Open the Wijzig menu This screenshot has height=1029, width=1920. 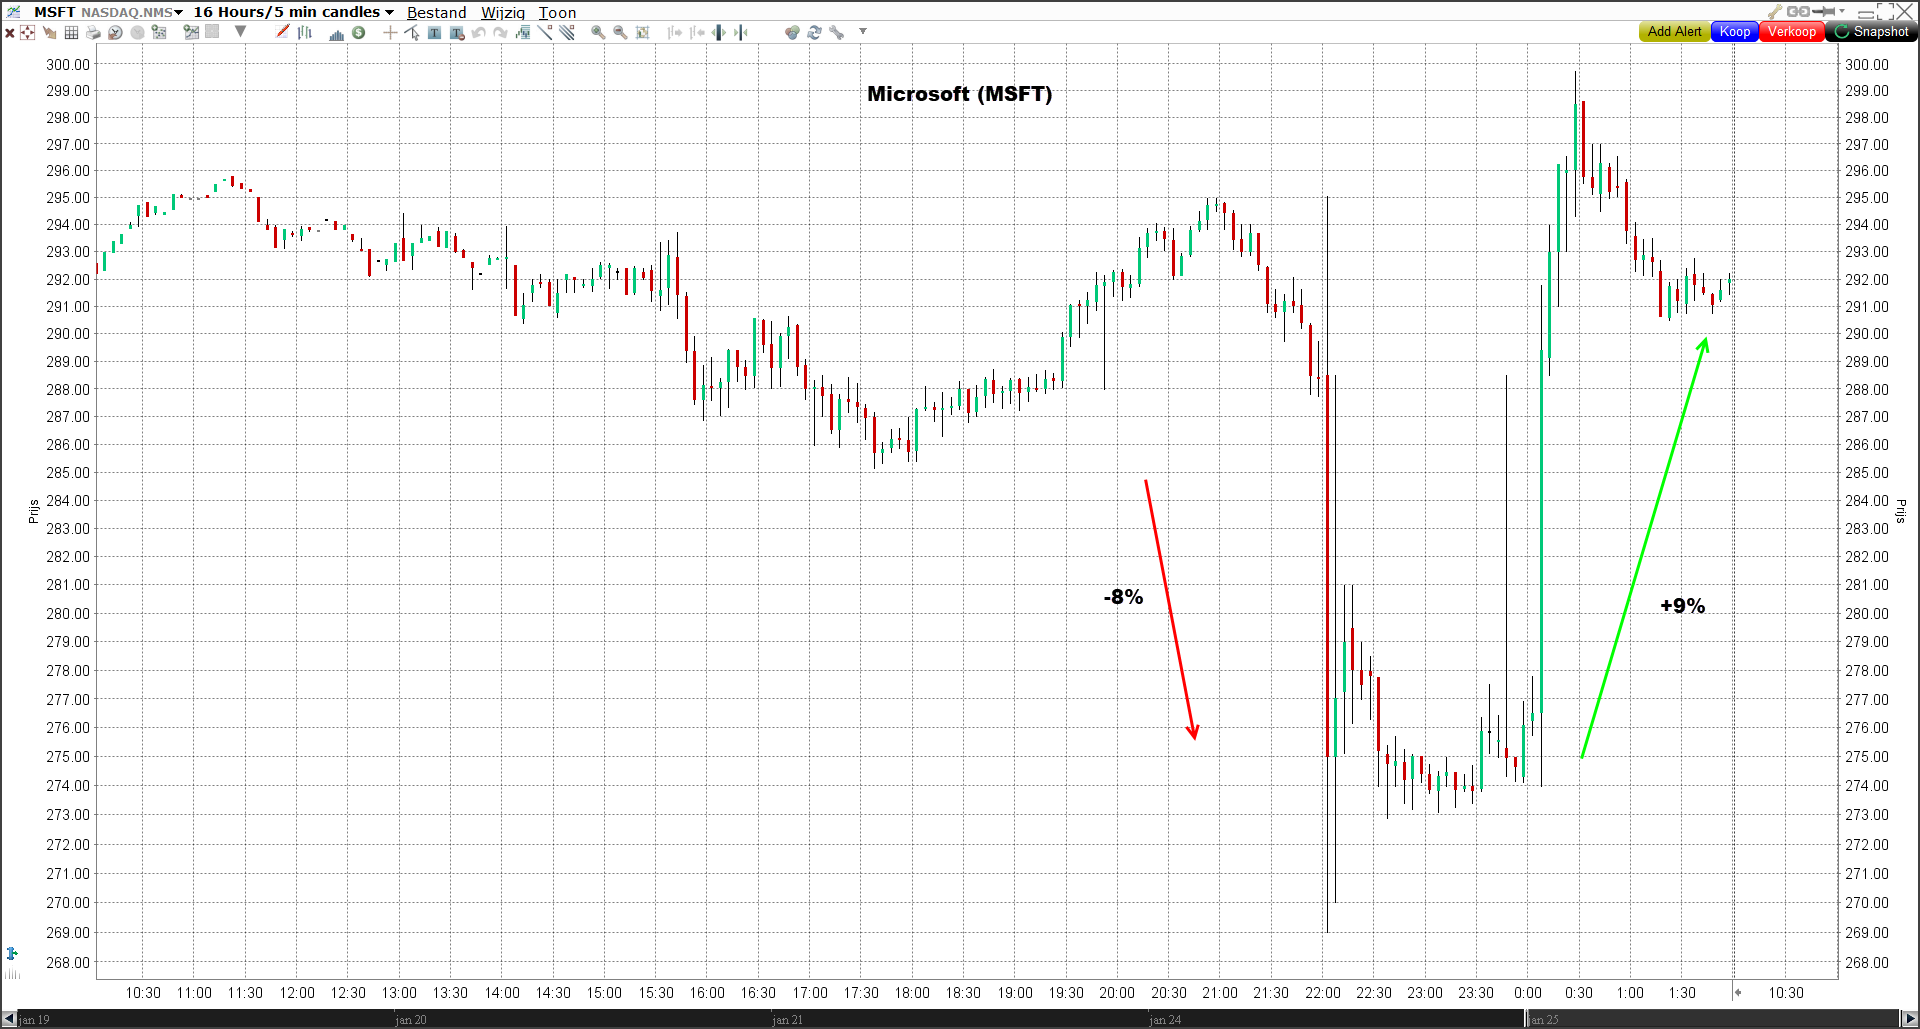[503, 12]
